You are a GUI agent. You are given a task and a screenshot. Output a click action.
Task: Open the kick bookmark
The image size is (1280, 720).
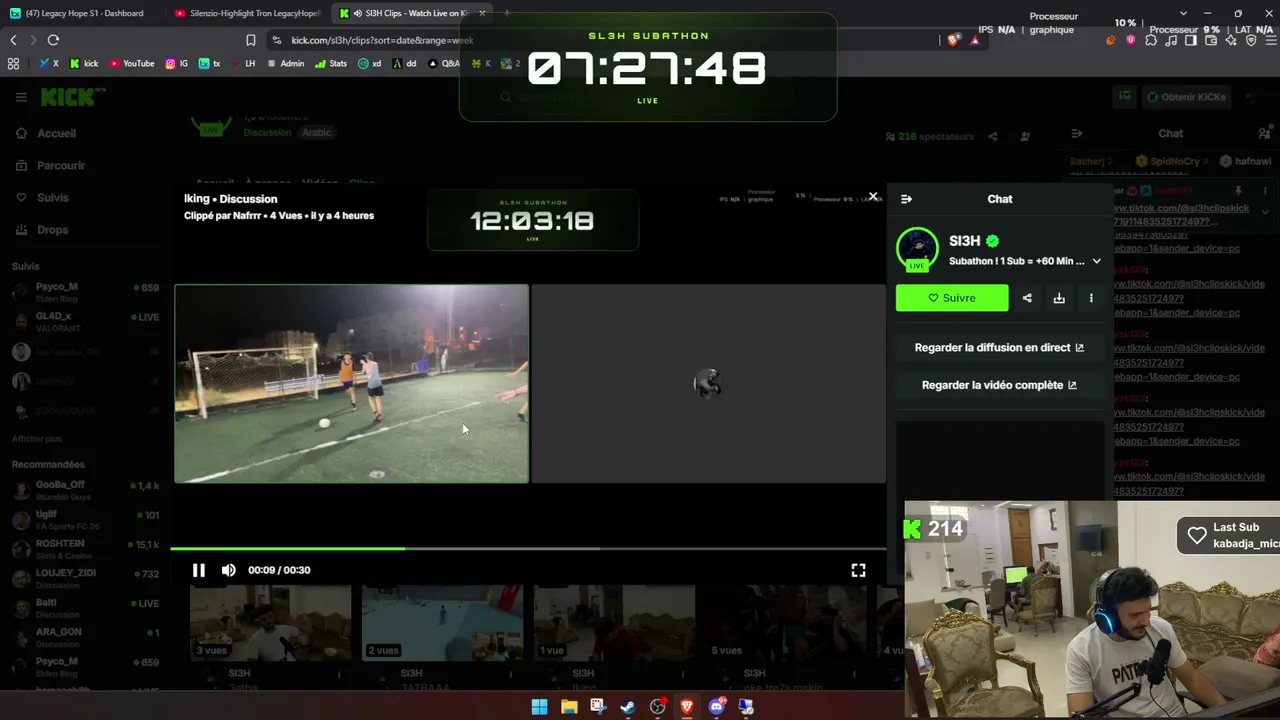pos(84,63)
